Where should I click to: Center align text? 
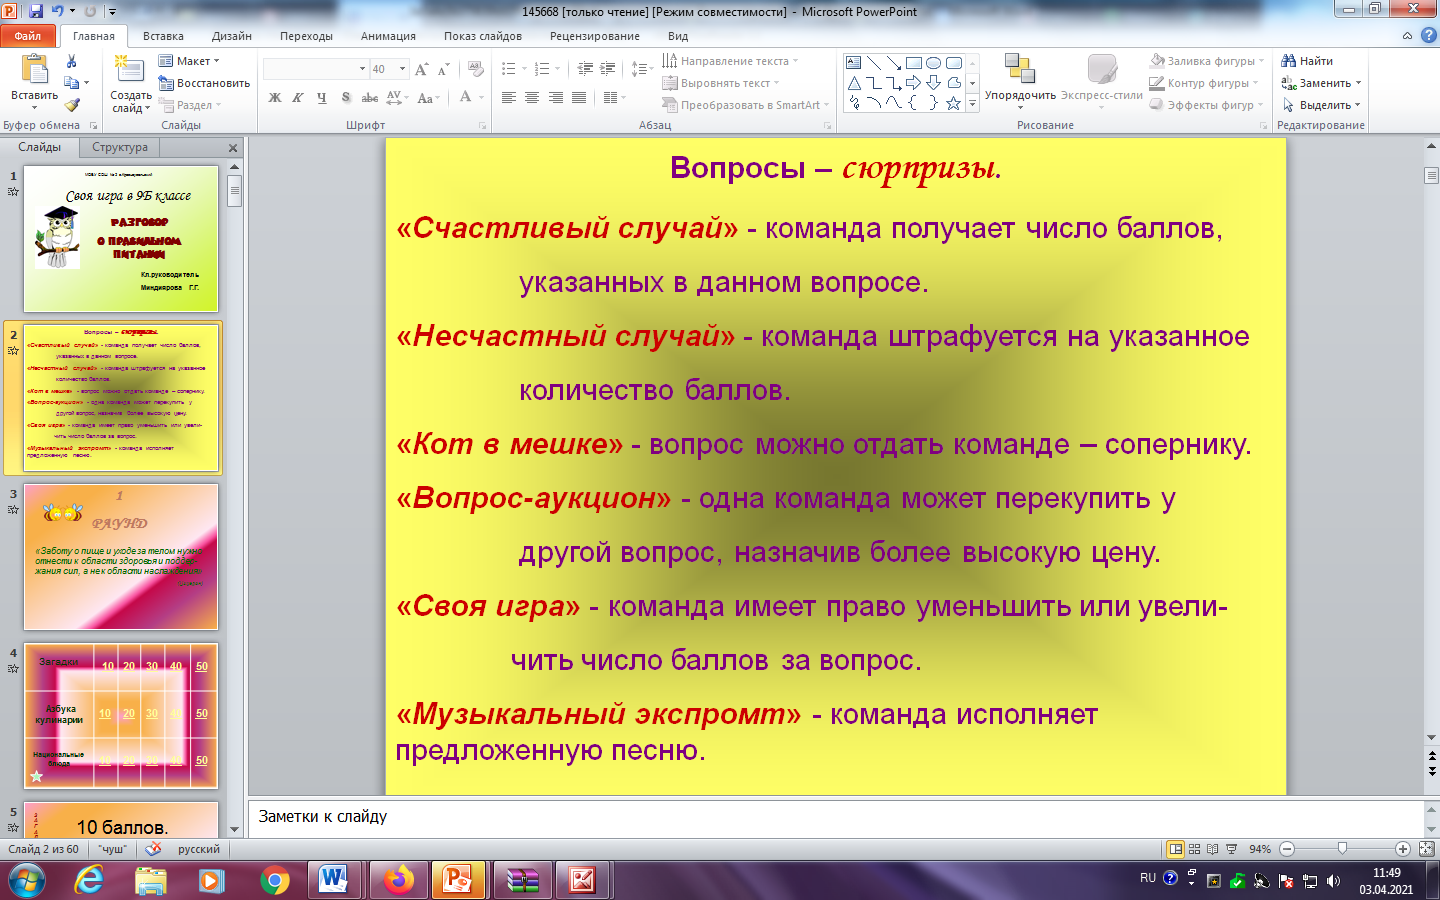coord(532,98)
